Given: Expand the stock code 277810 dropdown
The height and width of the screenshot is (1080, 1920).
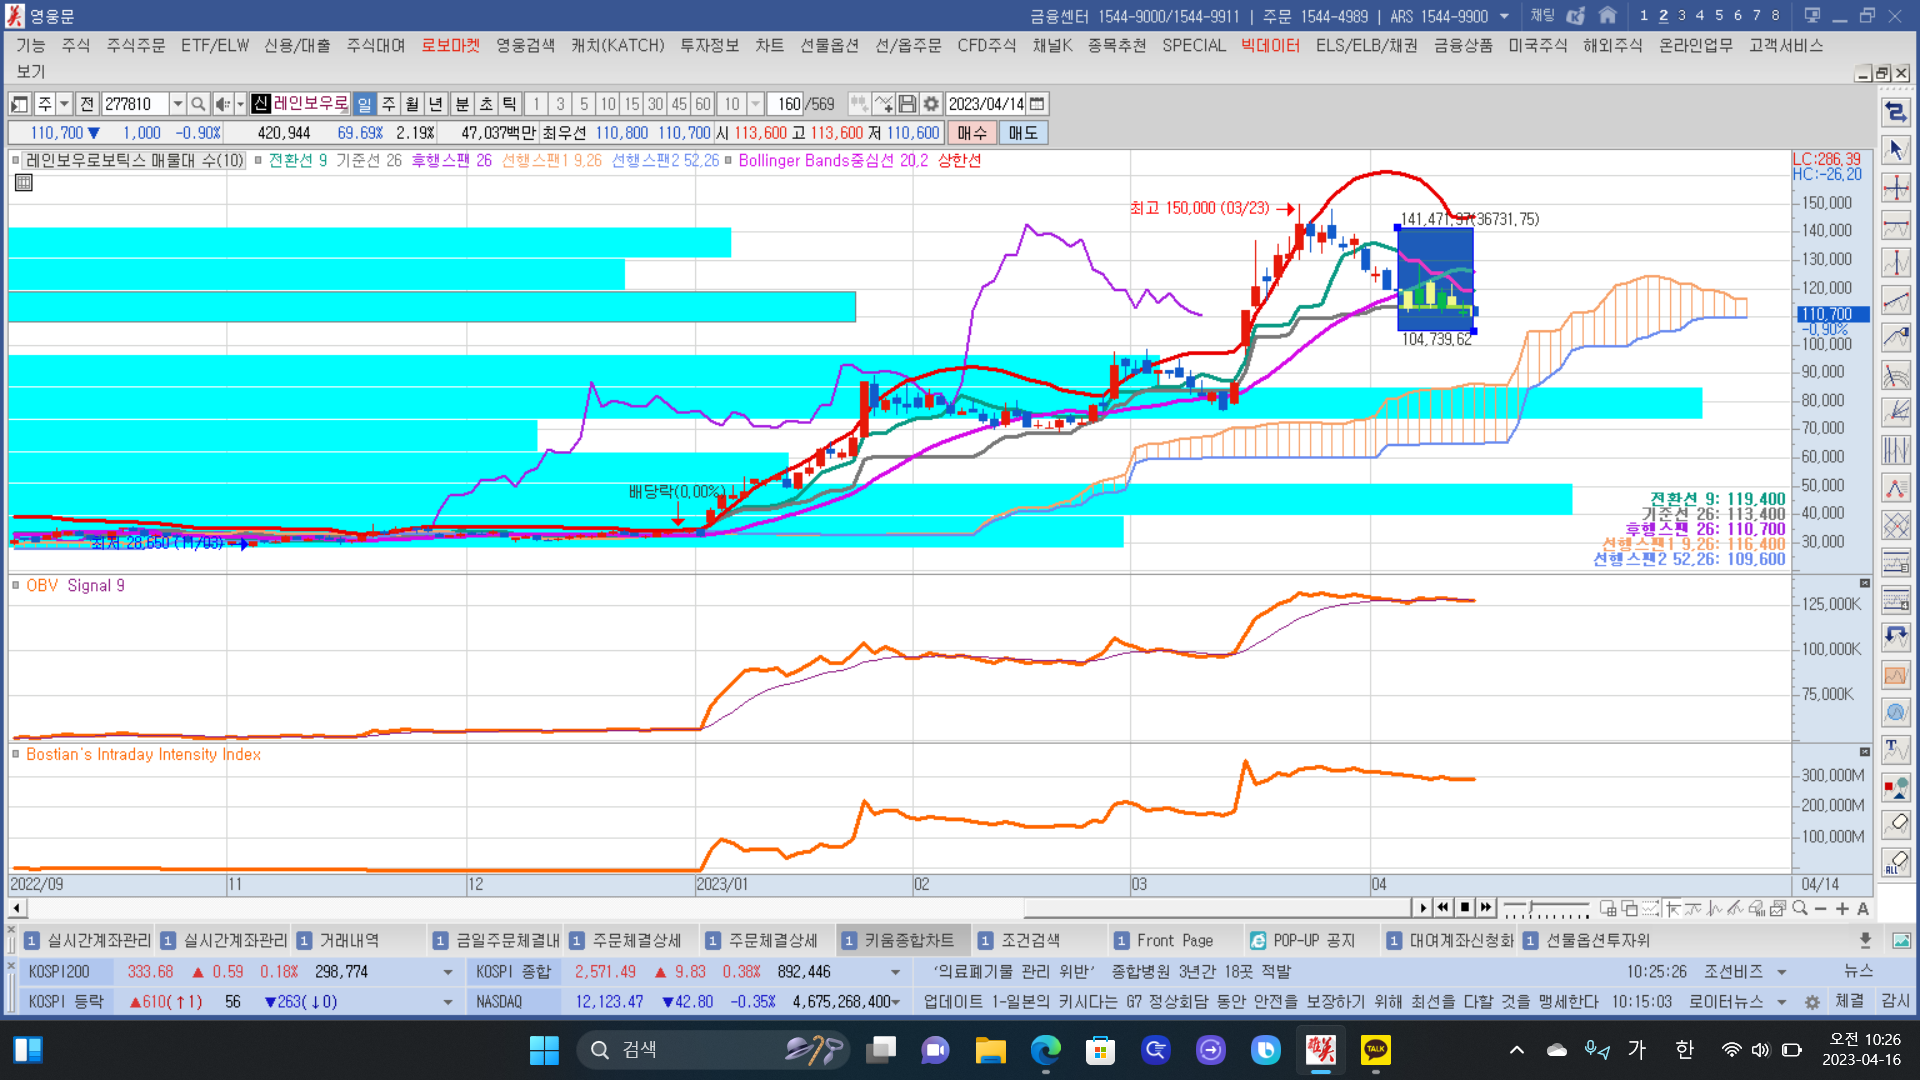Looking at the screenshot, I should [x=177, y=104].
